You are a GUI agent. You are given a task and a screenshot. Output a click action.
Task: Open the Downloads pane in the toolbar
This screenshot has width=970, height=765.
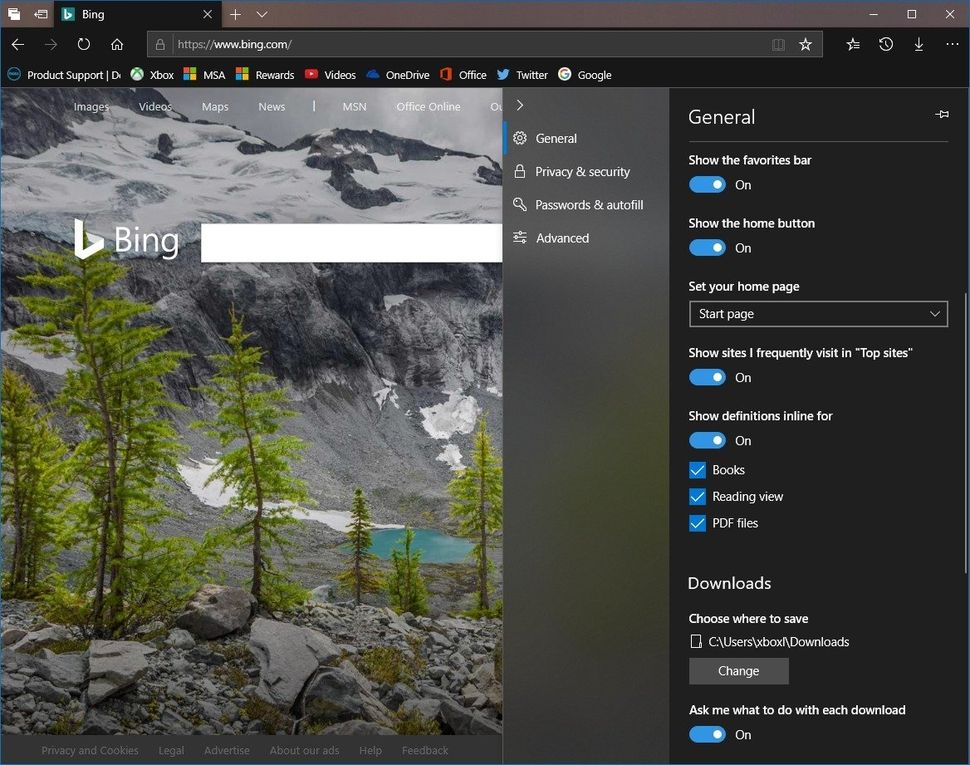click(x=919, y=44)
